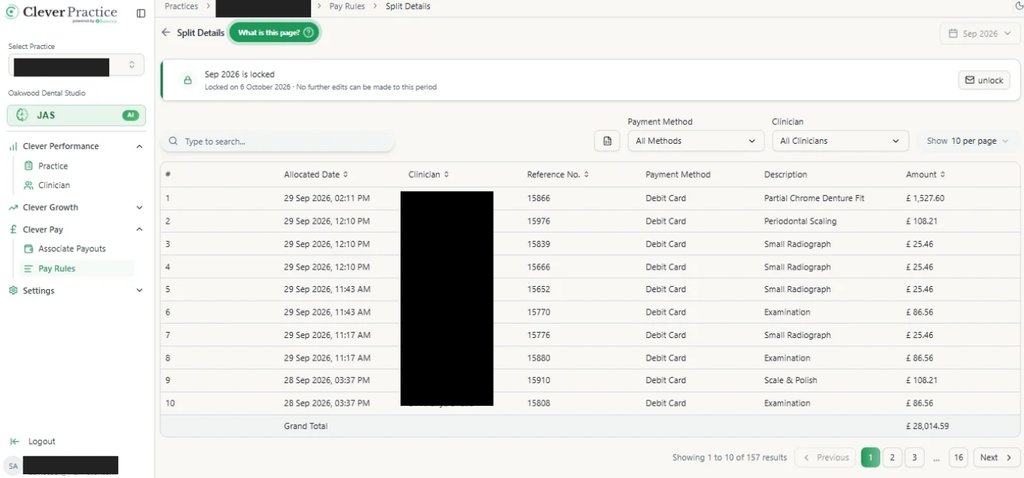Open the Show 10 per page dropdown

pos(967,141)
